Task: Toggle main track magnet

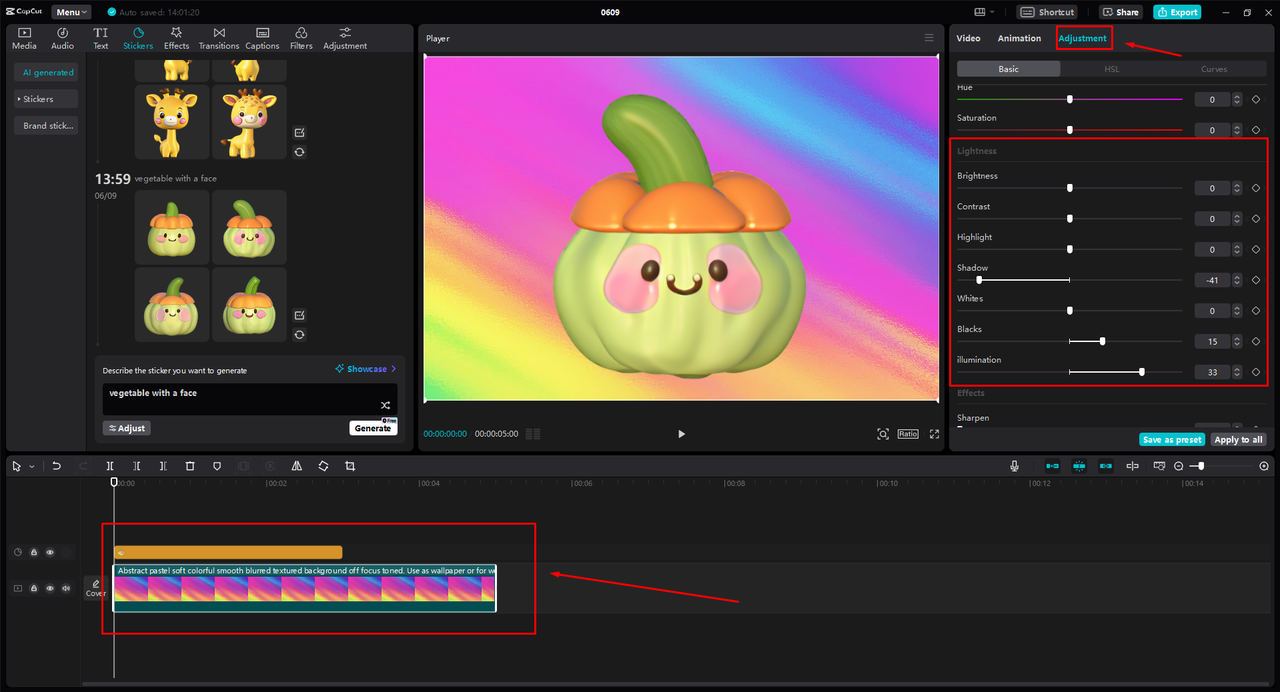Action: click(x=1052, y=466)
